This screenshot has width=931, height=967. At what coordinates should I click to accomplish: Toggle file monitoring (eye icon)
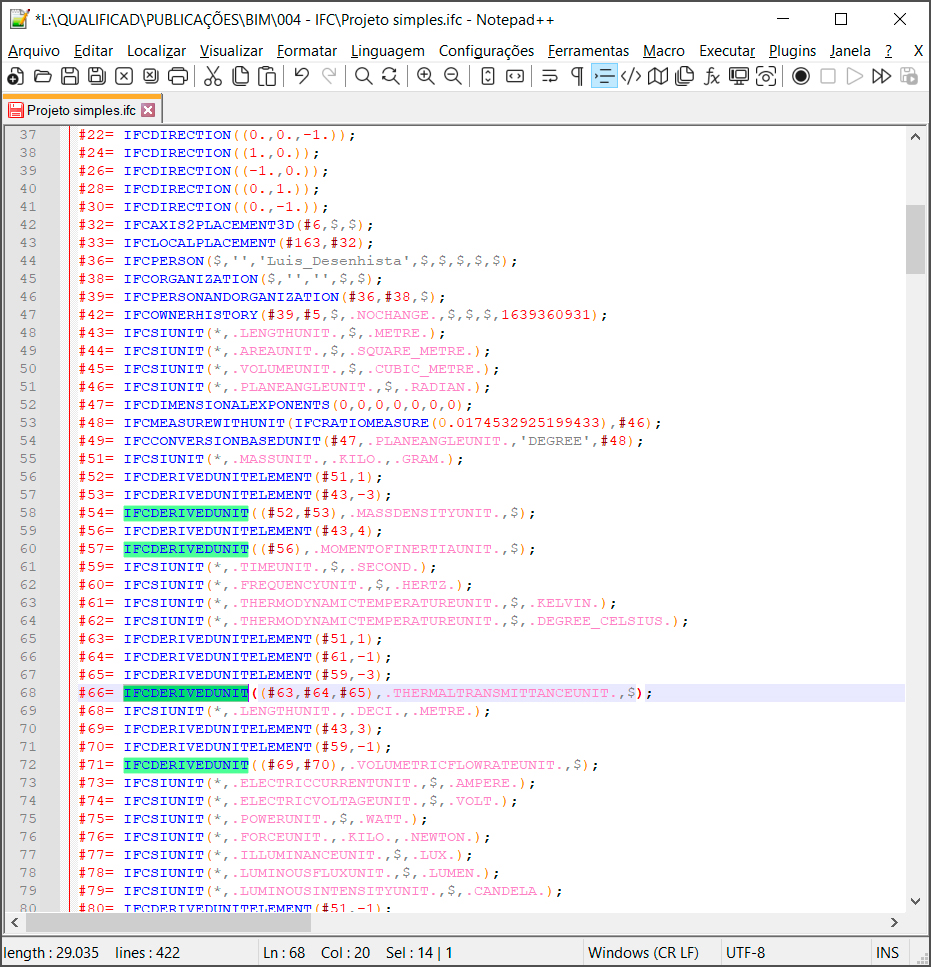766,76
